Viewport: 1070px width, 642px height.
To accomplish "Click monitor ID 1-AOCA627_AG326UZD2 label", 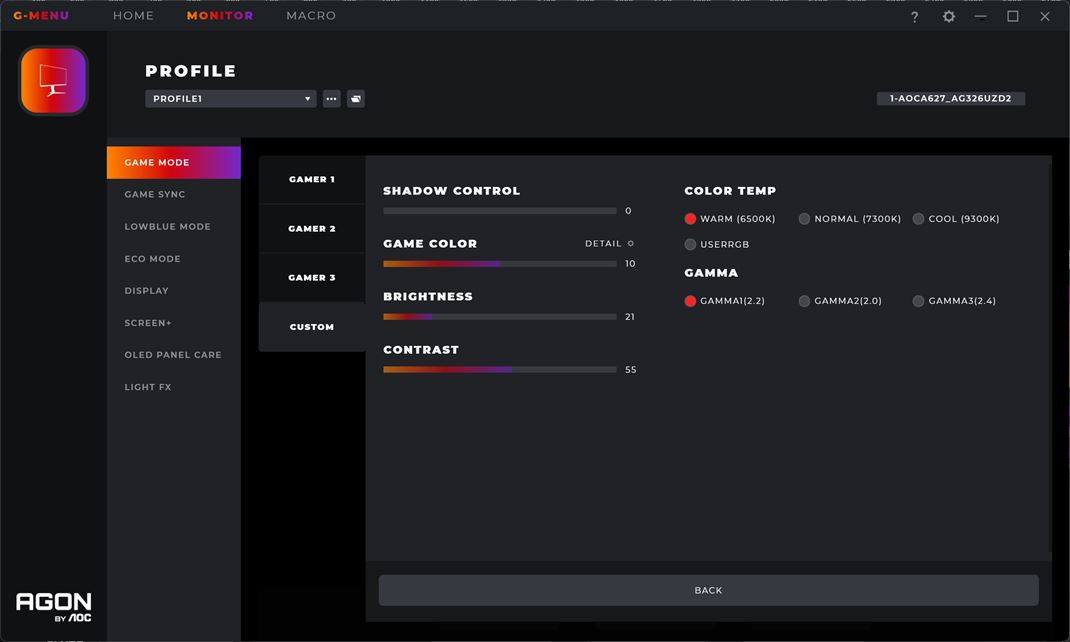I will tap(951, 98).
